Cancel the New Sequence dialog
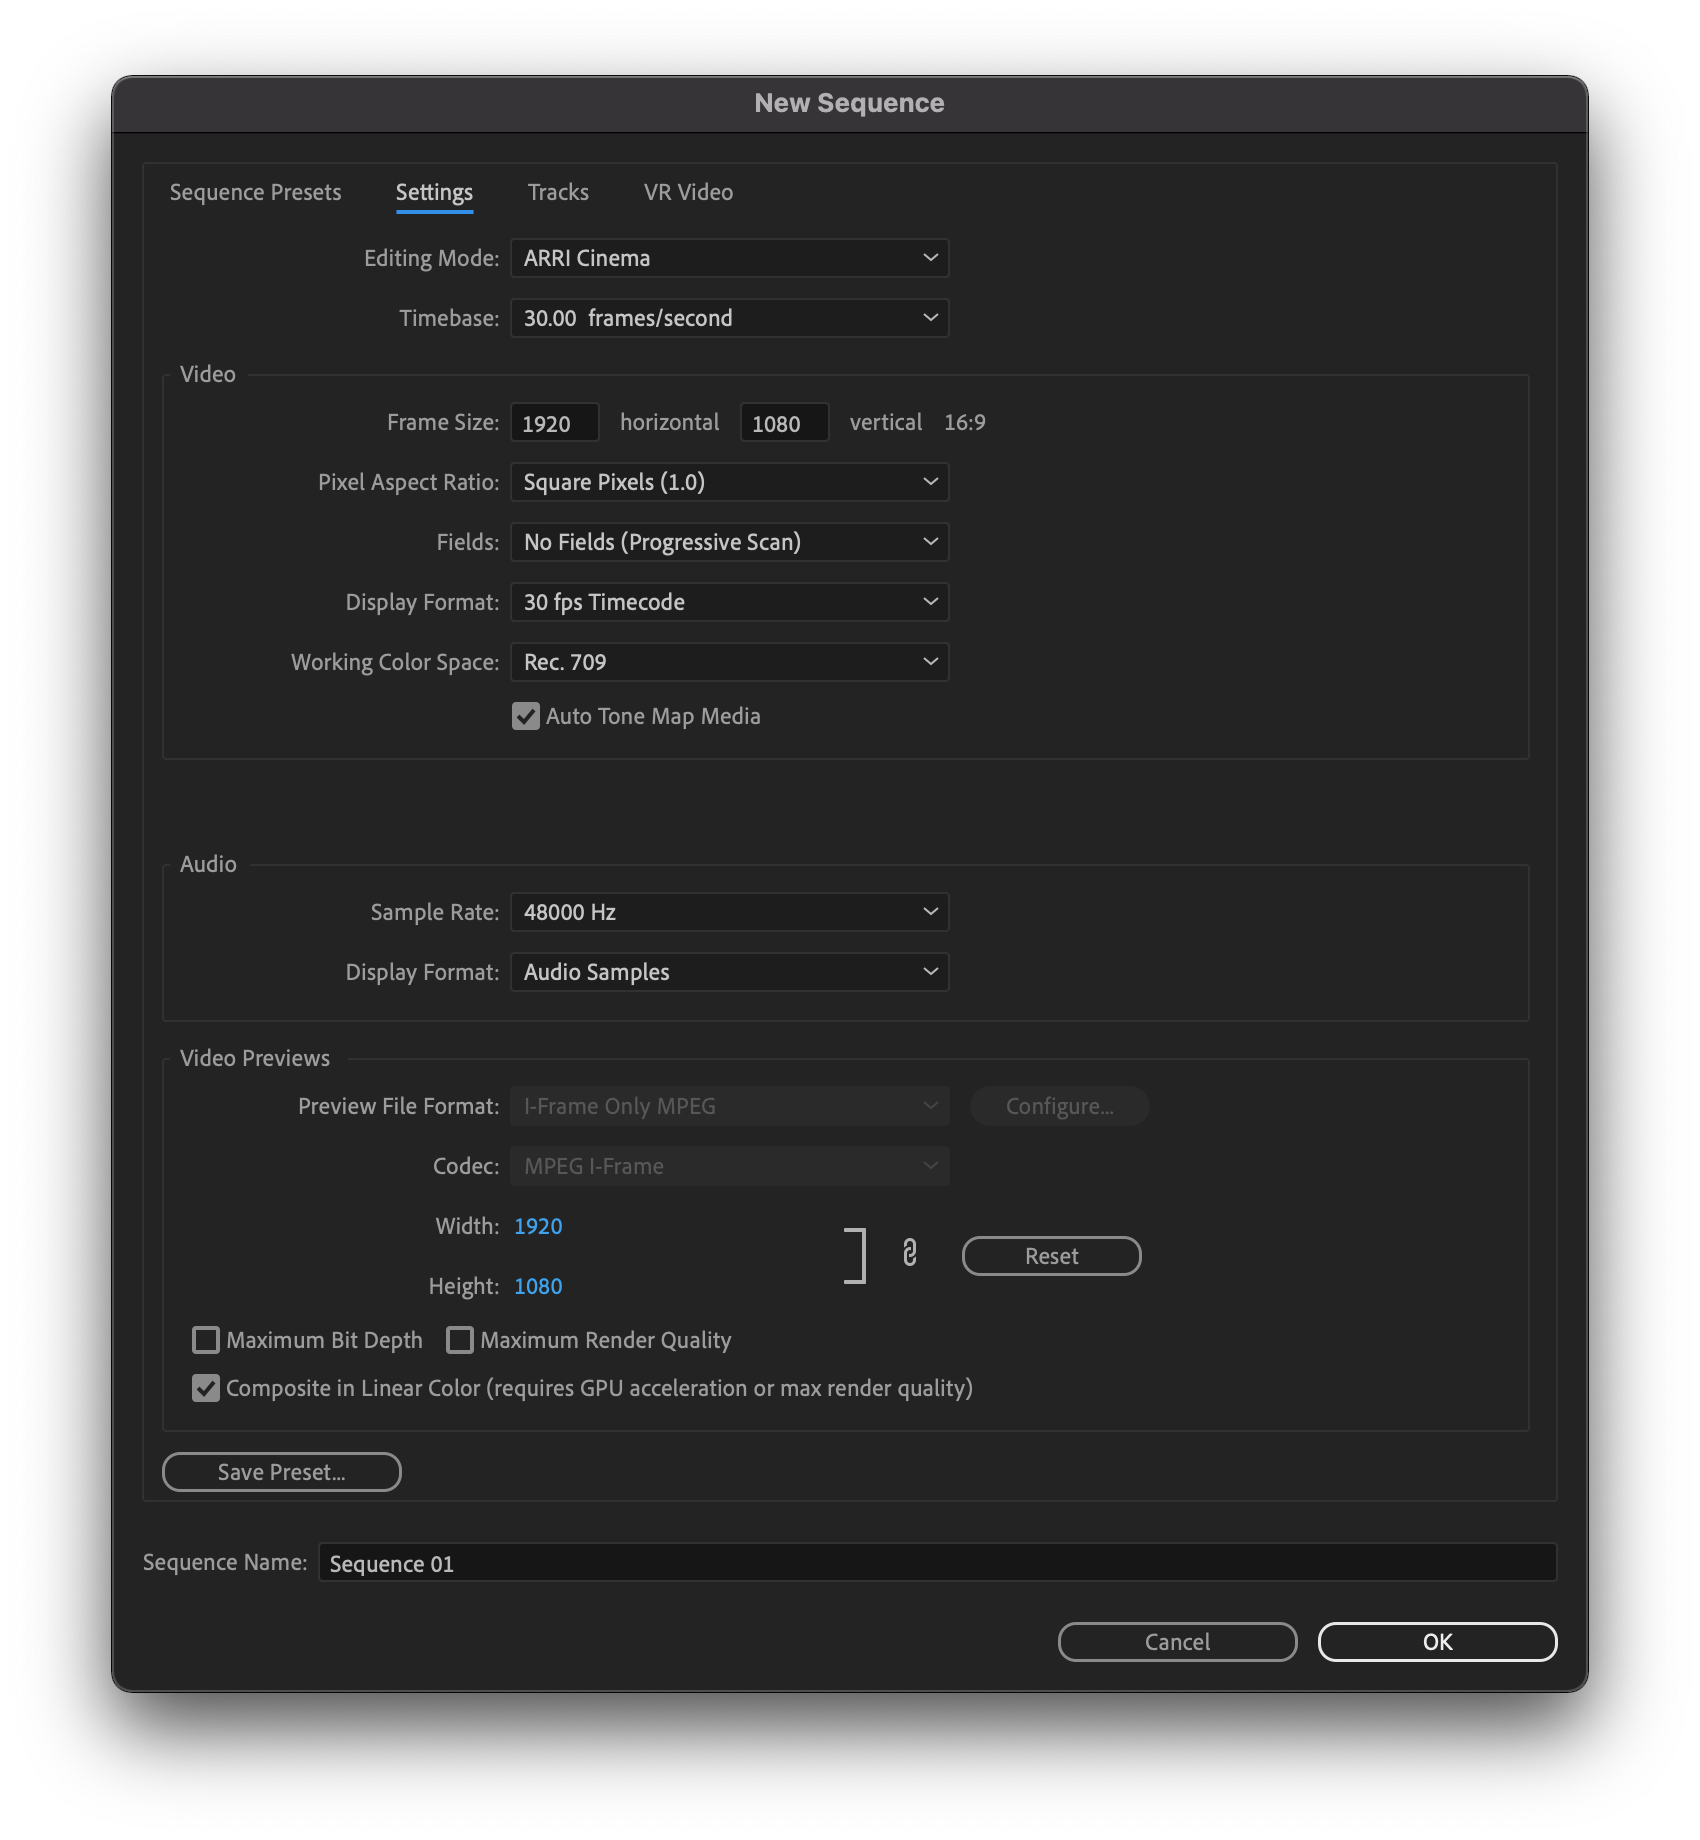The height and width of the screenshot is (1840, 1700). click(x=1177, y=1642)
